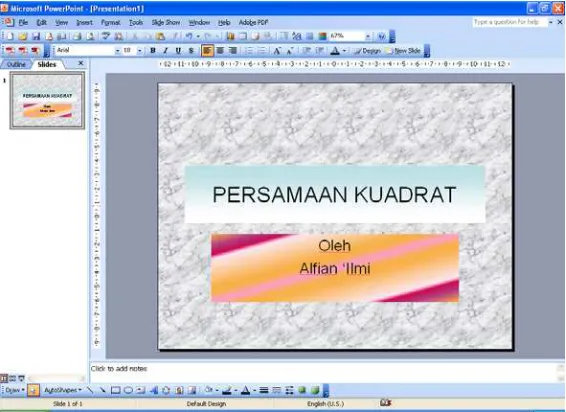
Task: Click the Insert Table icon
Action: point(243,36)
